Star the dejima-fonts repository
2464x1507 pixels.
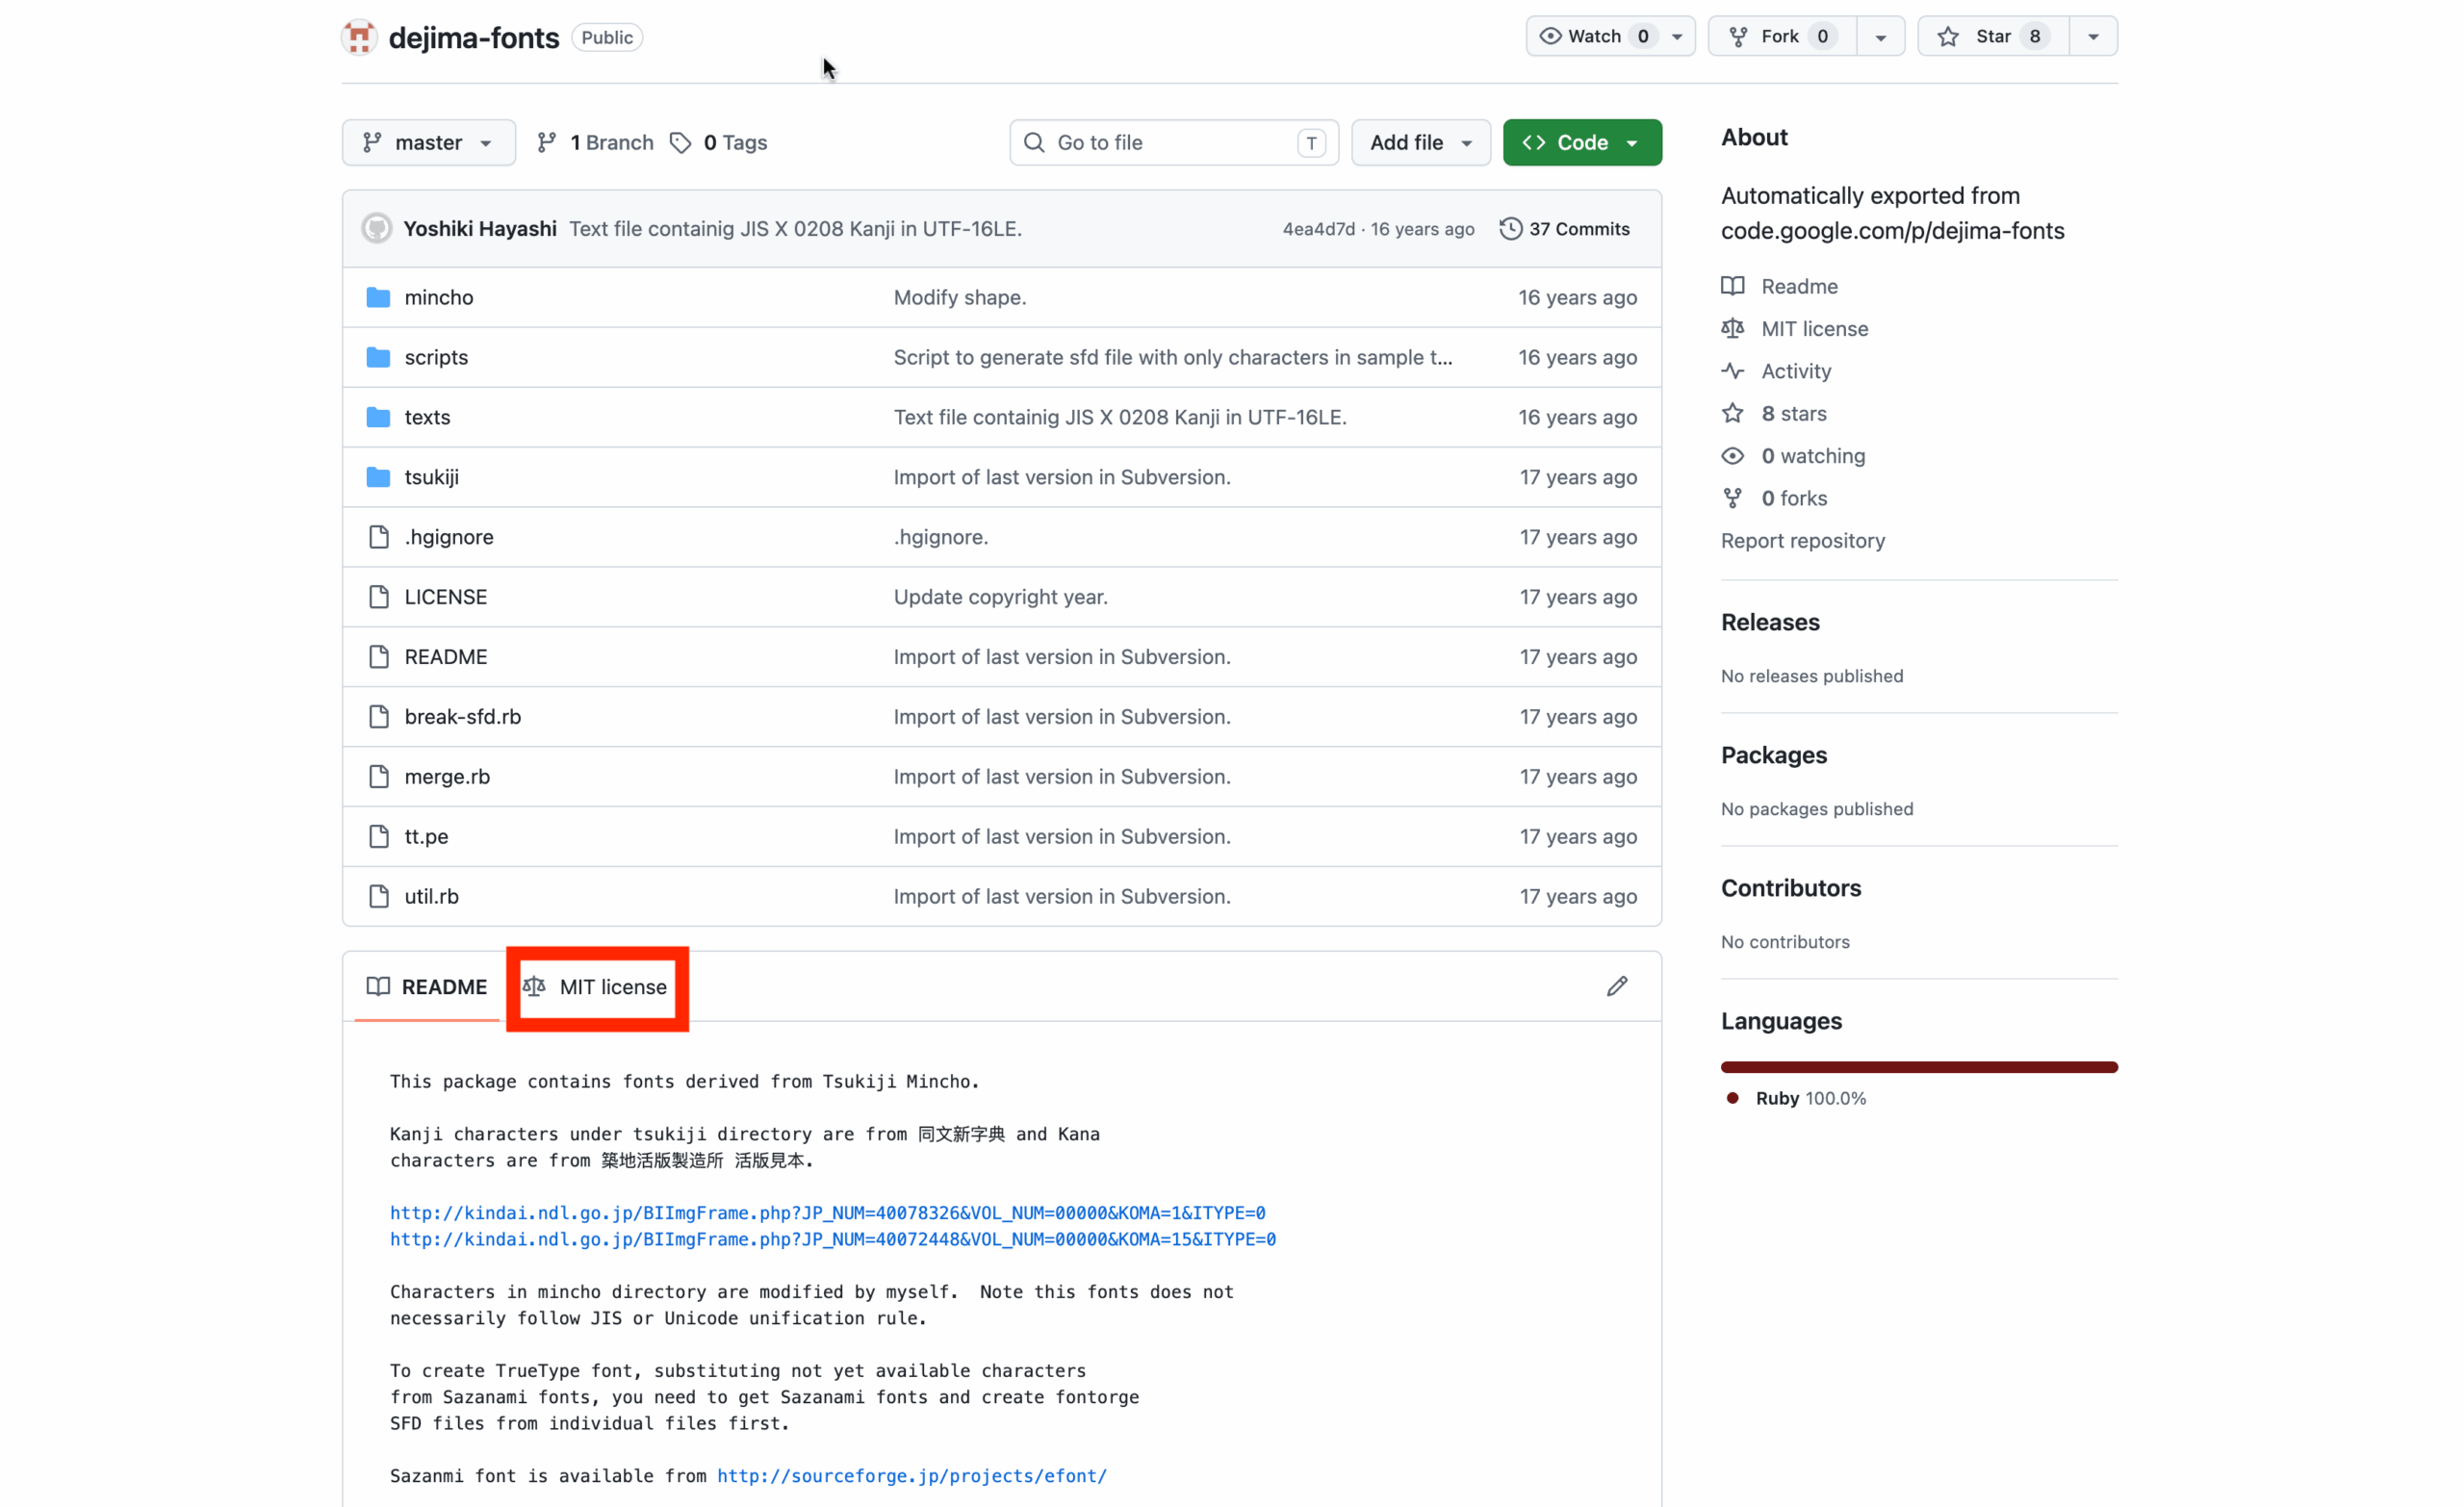click(1992, 37)
